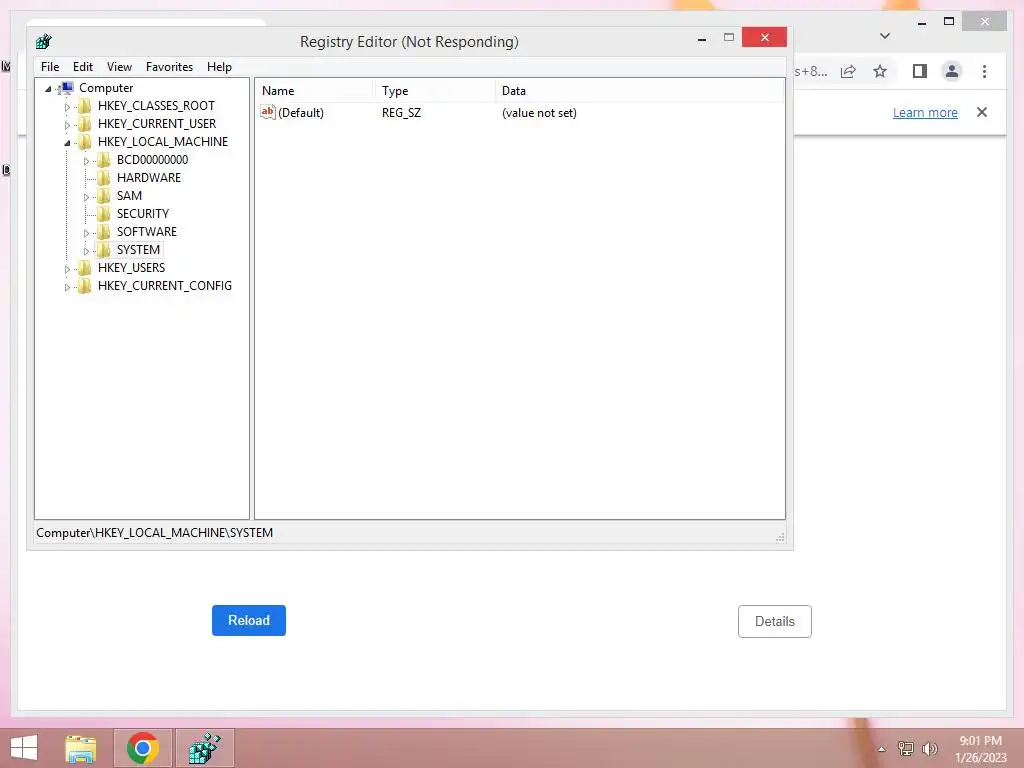Screen dimensions: 1024x768
Task: Open the View menu
Action: pyautogui.click(x=120, y=67)
